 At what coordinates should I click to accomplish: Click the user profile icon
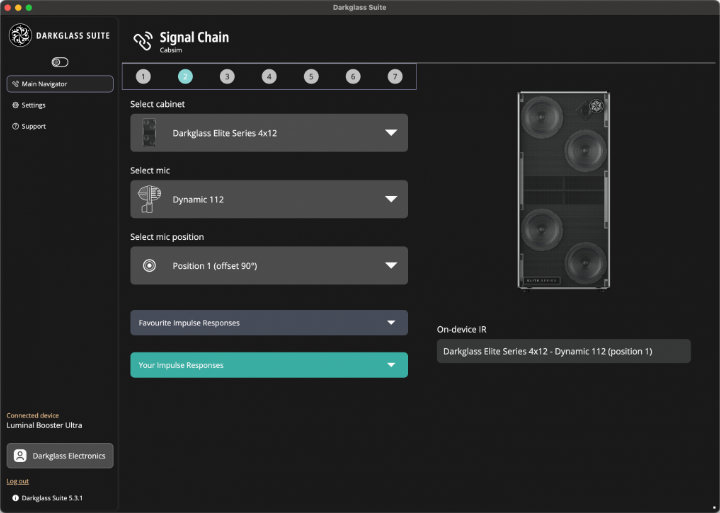coord(20,456)
